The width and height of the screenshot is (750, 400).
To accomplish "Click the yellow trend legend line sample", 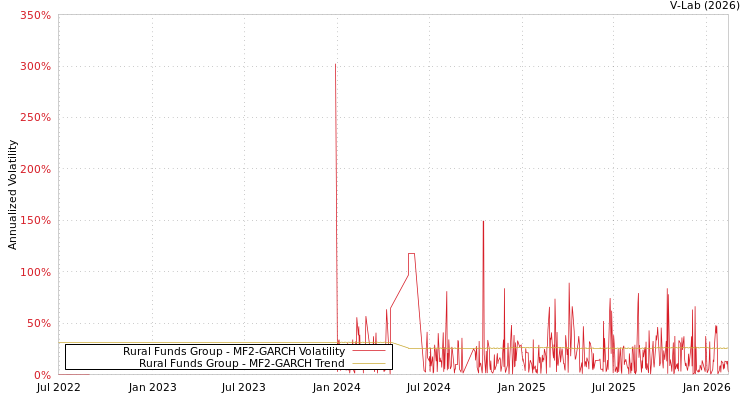I will 369,363.
